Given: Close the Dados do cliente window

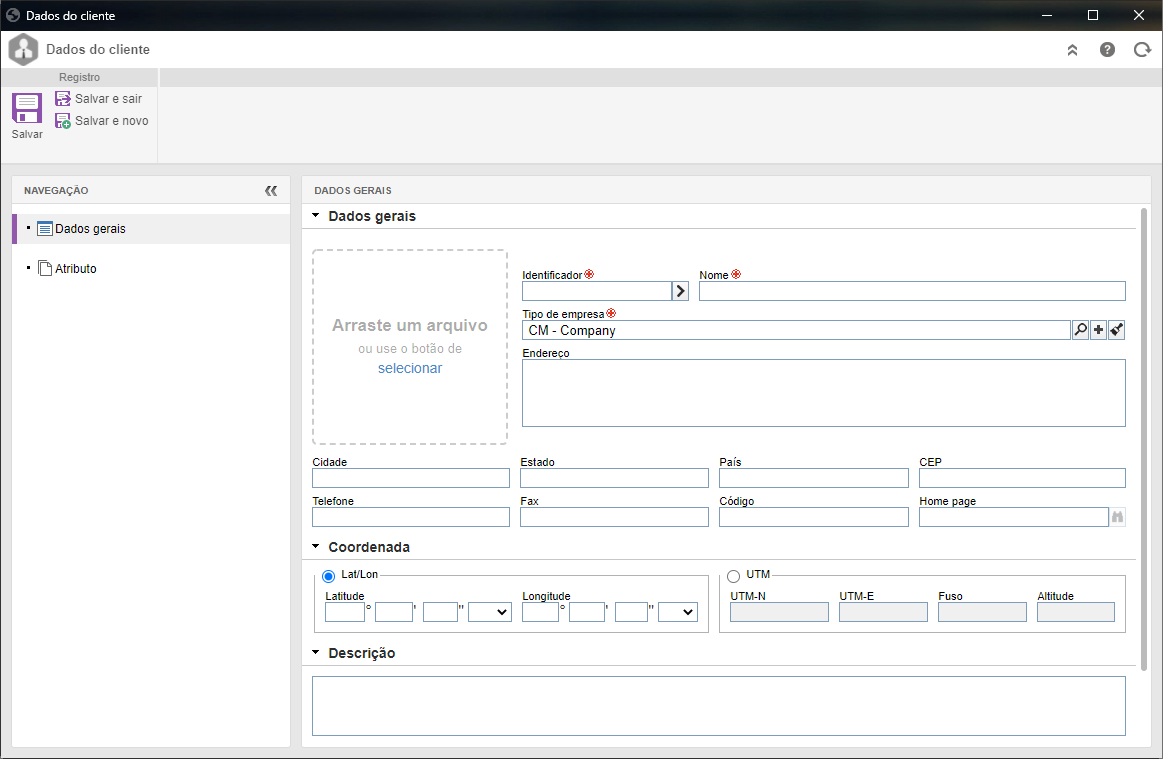Looking at the screenshot, I should 1139,15.
